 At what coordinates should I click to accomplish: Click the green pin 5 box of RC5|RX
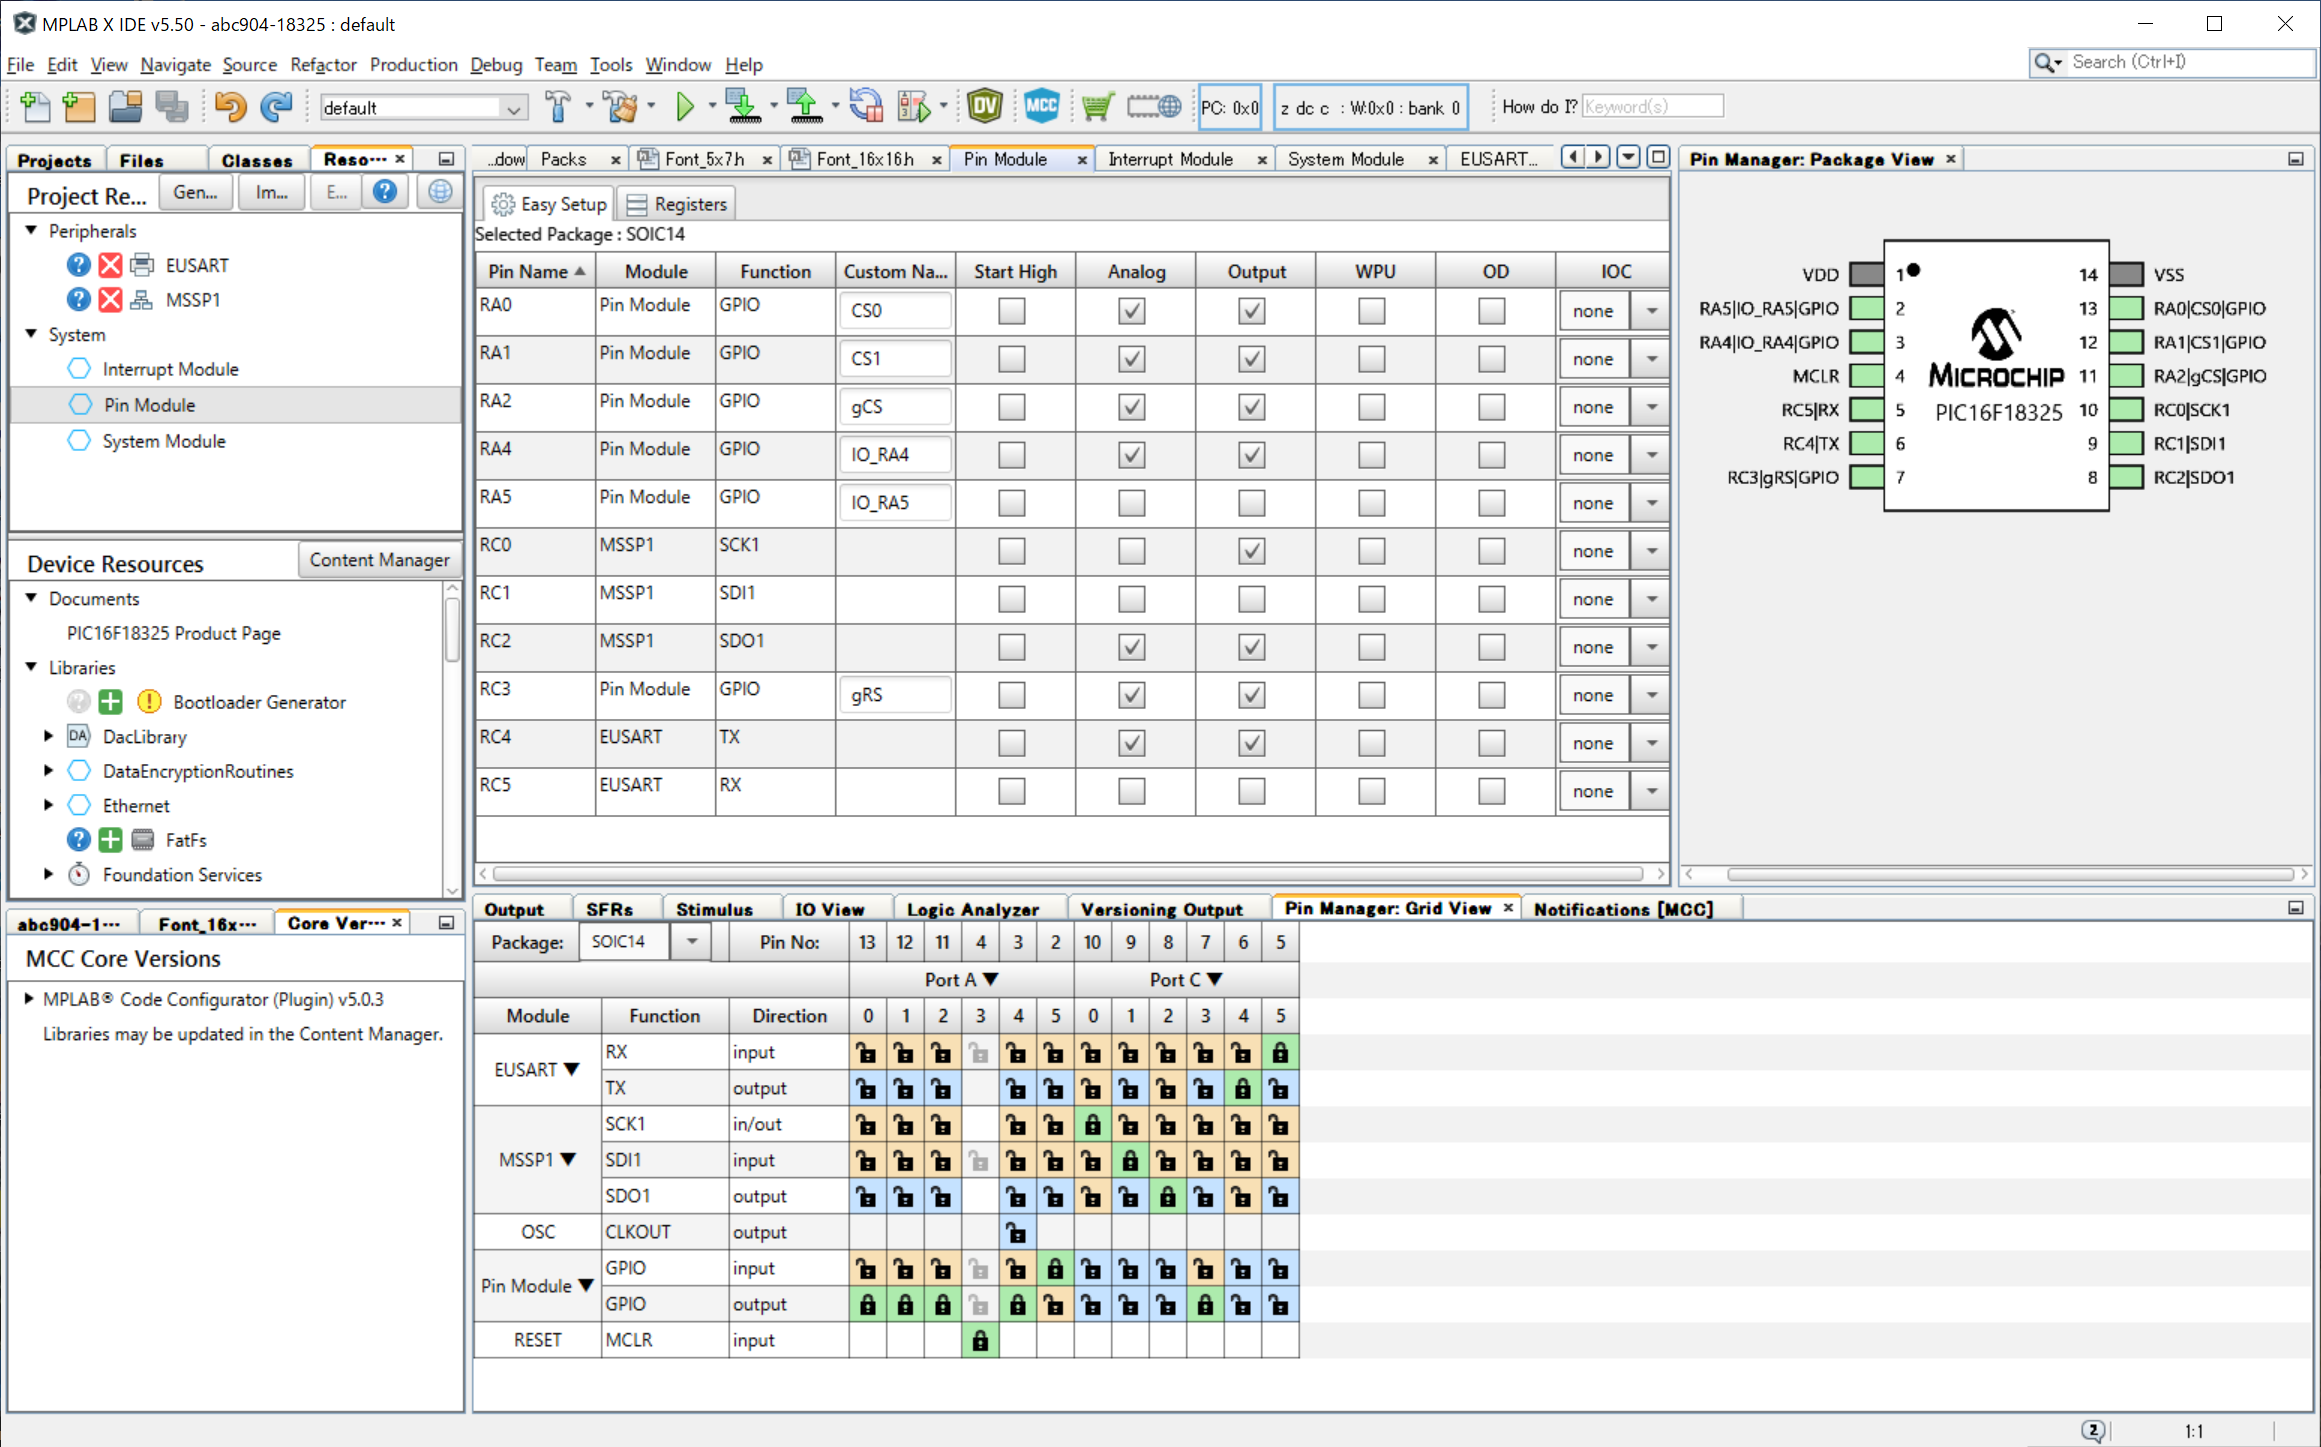tap(1866, 410)
